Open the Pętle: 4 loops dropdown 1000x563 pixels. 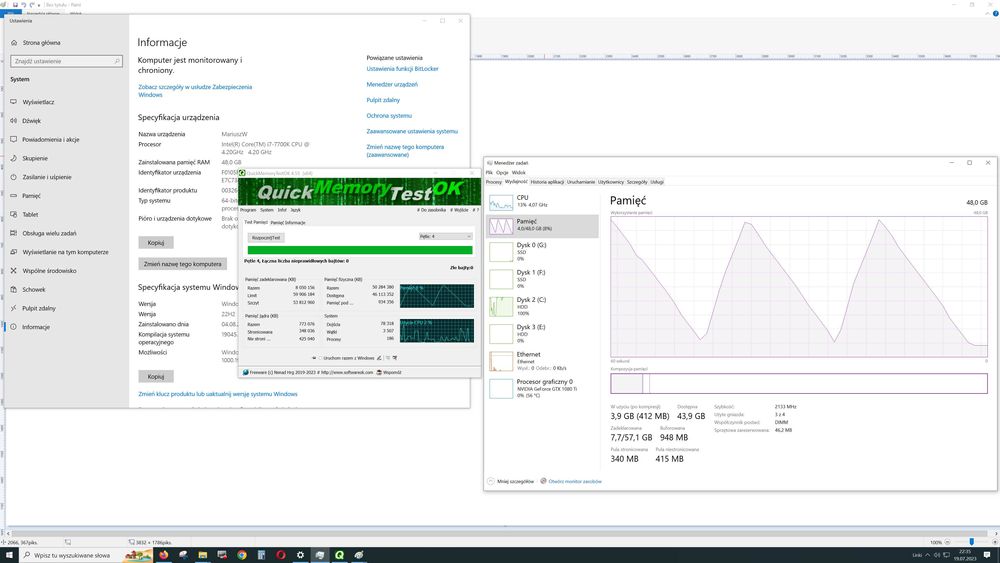click(x=445, y=237)
